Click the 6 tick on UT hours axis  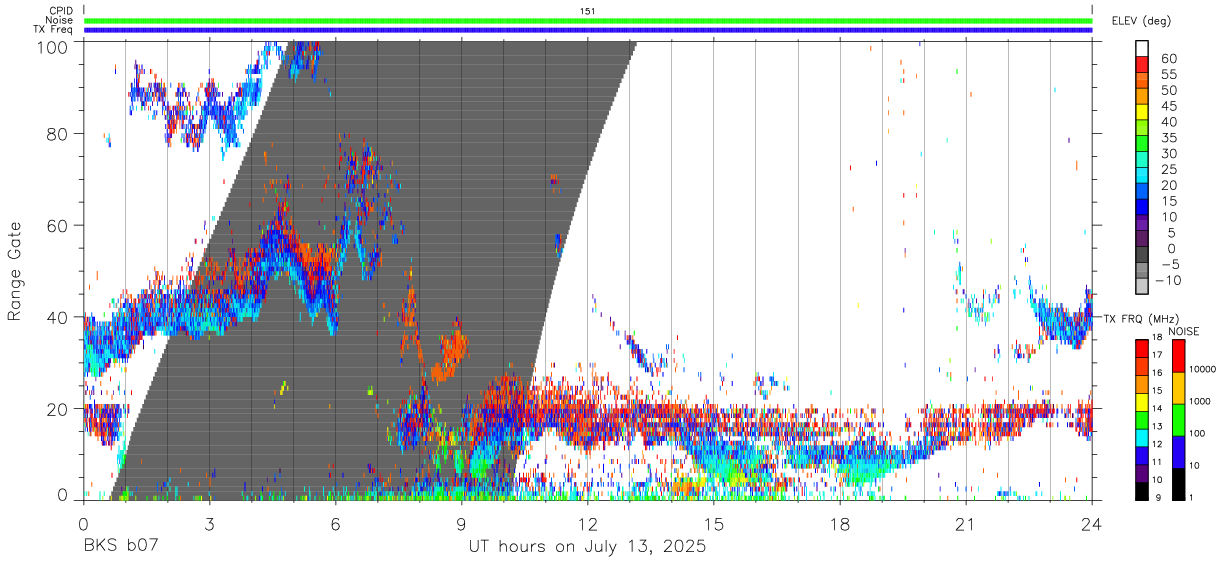[x=336, y=523]
